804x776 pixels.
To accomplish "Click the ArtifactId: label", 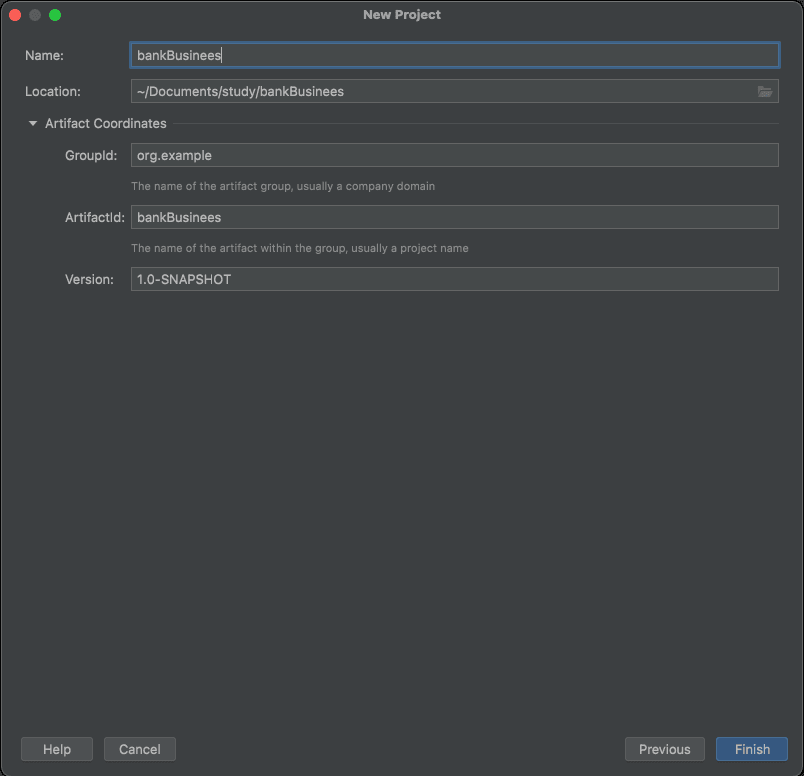I will [95, 217].
